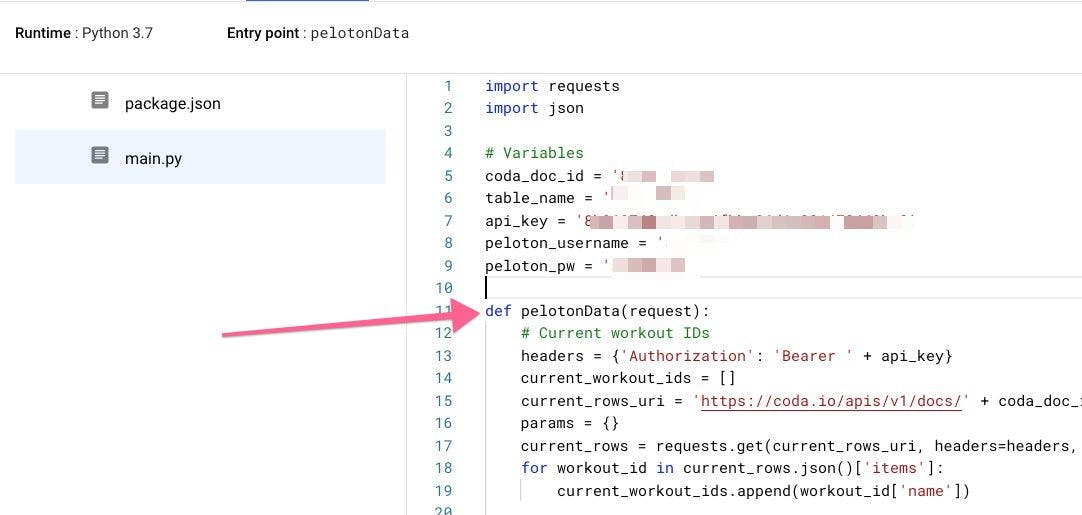Click line number 19 in the gutter

click(x=444, y=491)
